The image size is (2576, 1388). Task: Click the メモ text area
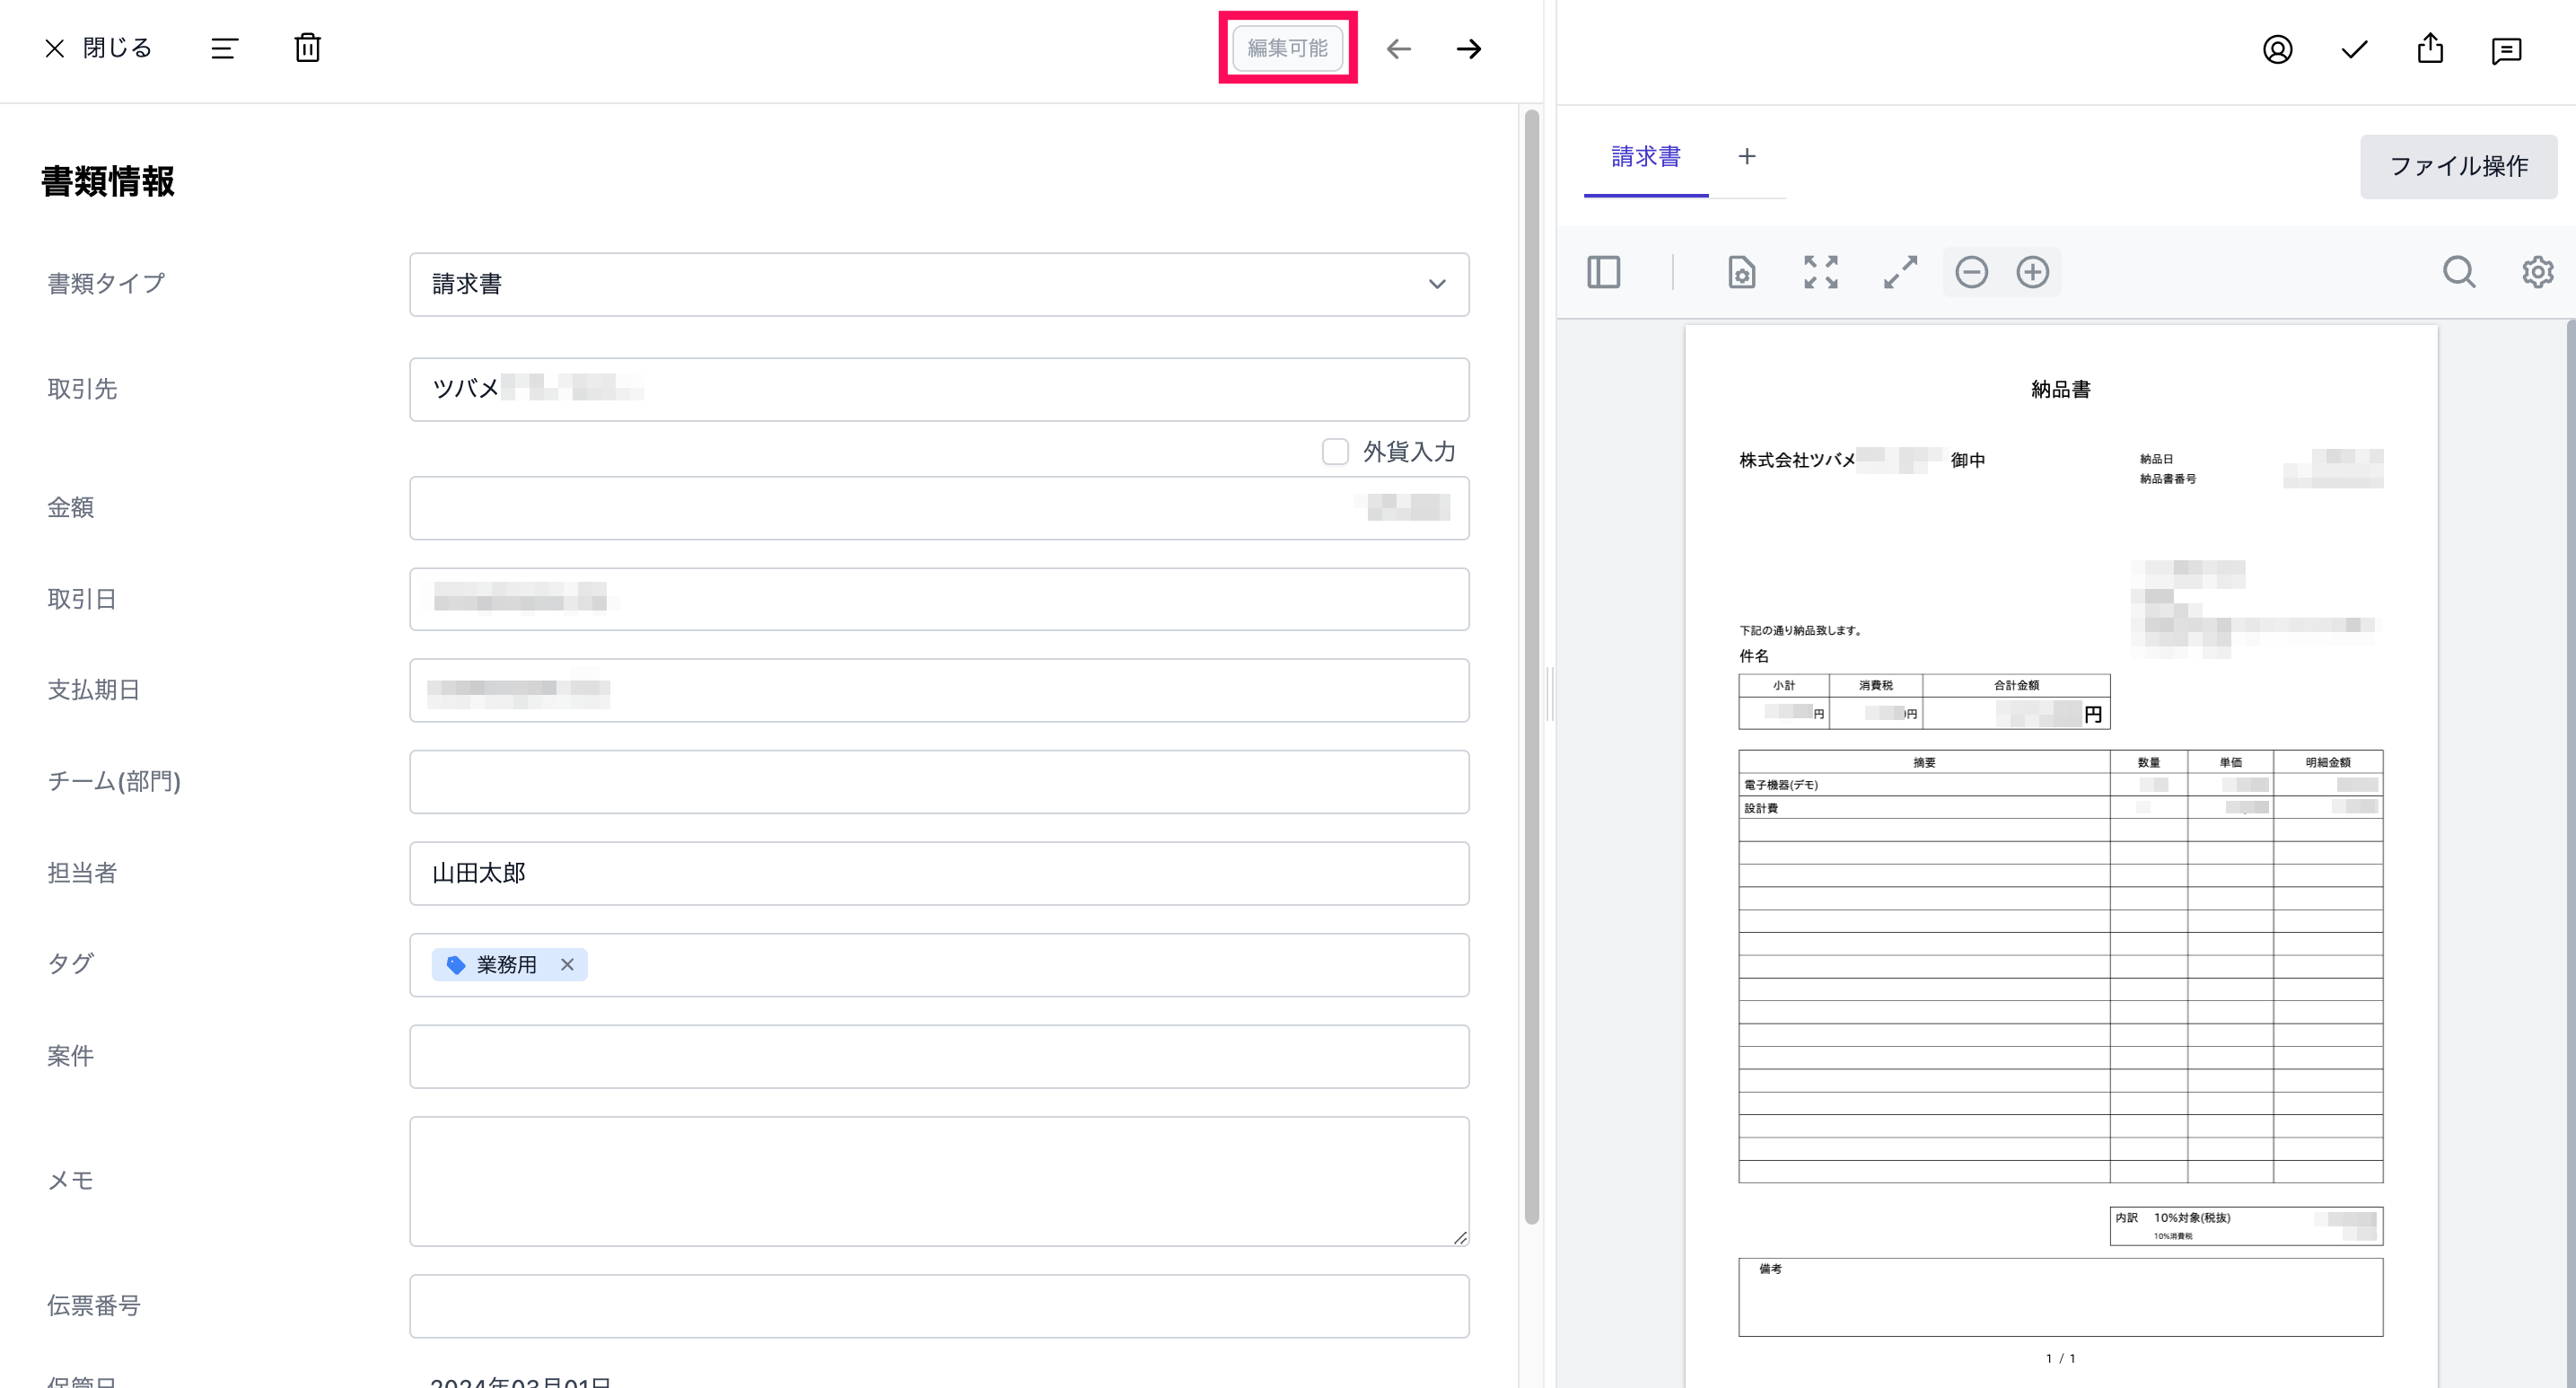click(938, 1180)
